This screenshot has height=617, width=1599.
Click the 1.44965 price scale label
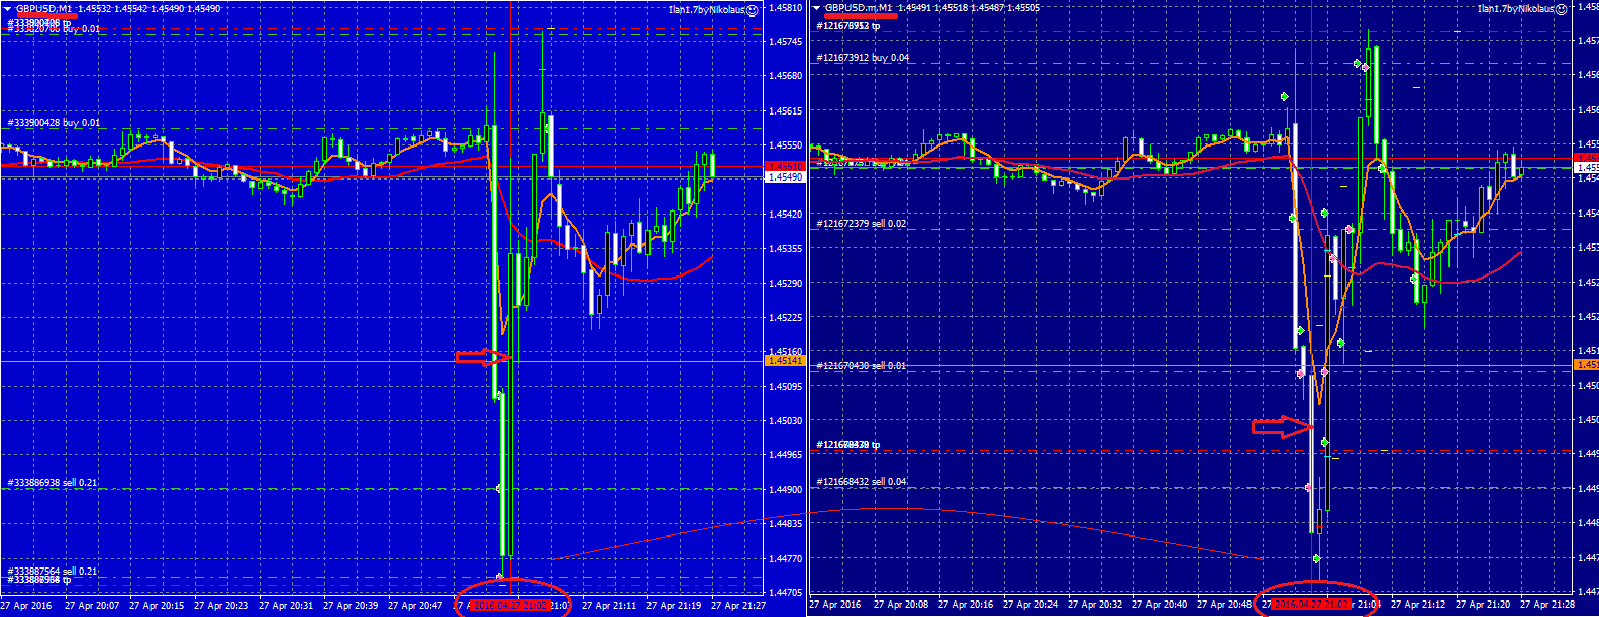click(786, 455)
